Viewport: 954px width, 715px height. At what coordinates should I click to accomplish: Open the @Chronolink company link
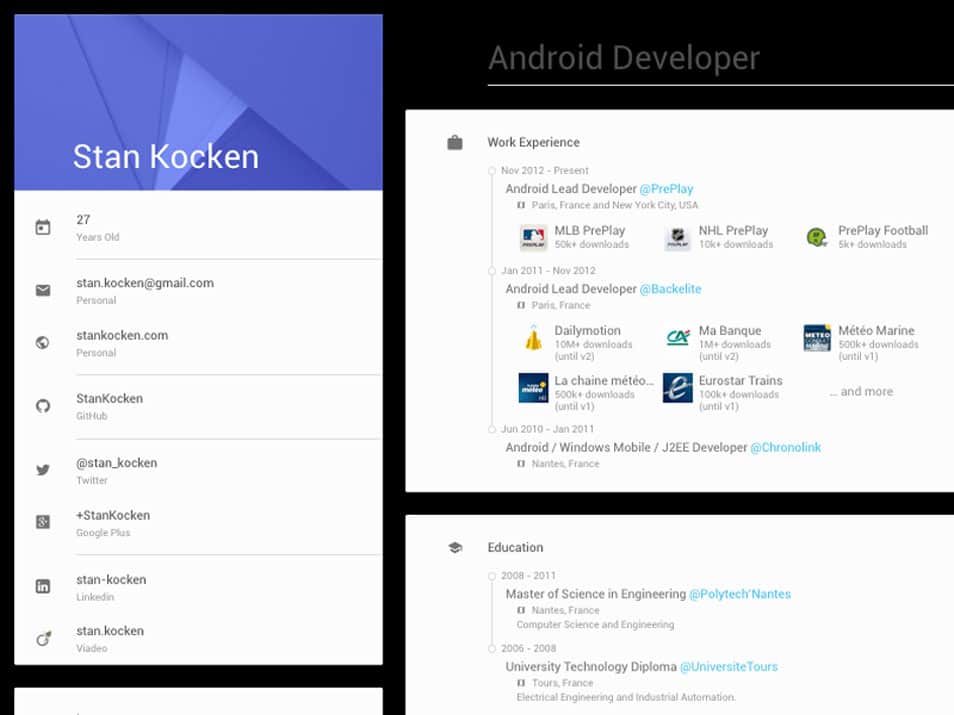click(x=785, y=447)
